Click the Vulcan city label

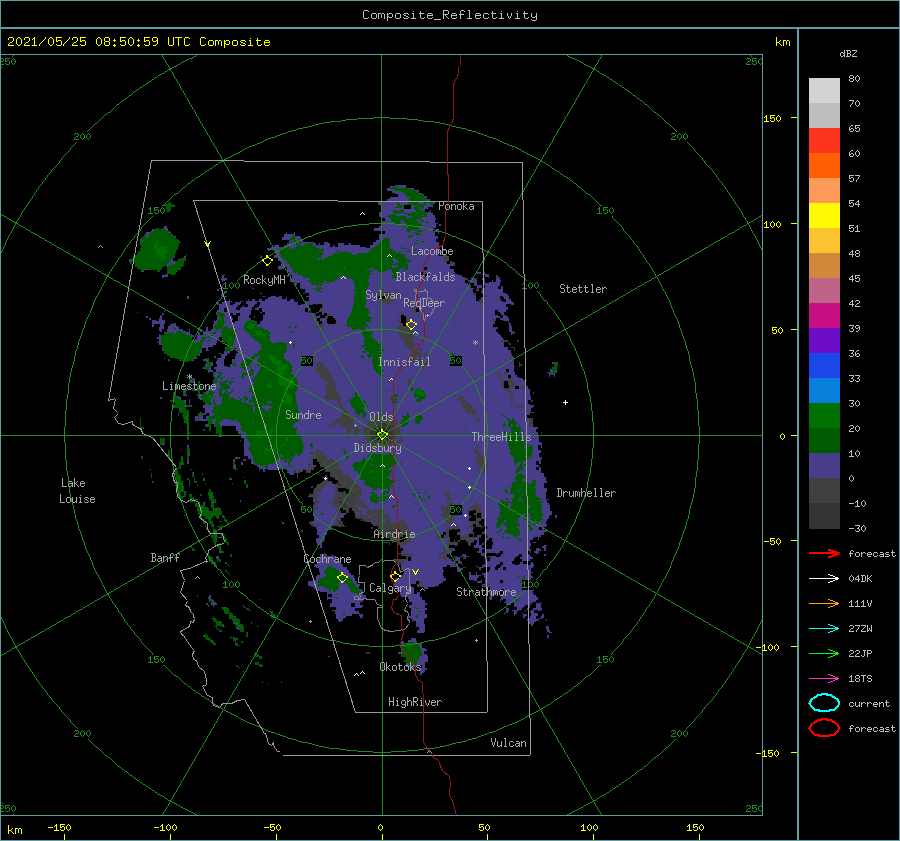tap(508, 743)
